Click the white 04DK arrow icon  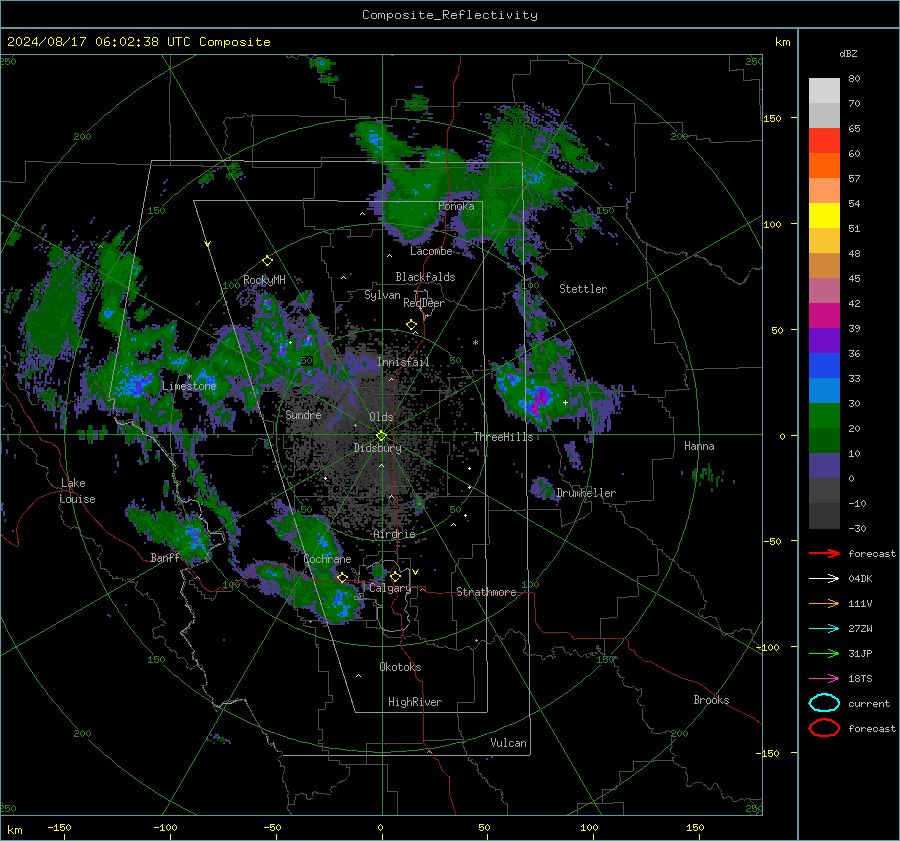(824, 578)
